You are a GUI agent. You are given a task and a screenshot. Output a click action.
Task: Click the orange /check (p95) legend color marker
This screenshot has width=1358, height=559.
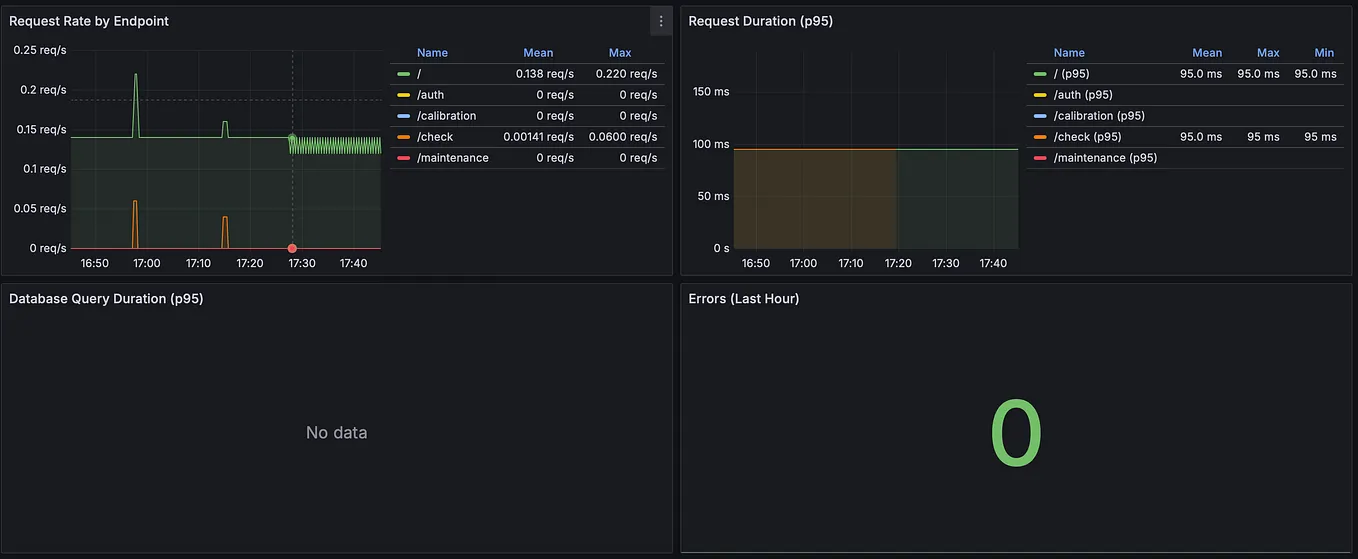[x=1040, y=137]
